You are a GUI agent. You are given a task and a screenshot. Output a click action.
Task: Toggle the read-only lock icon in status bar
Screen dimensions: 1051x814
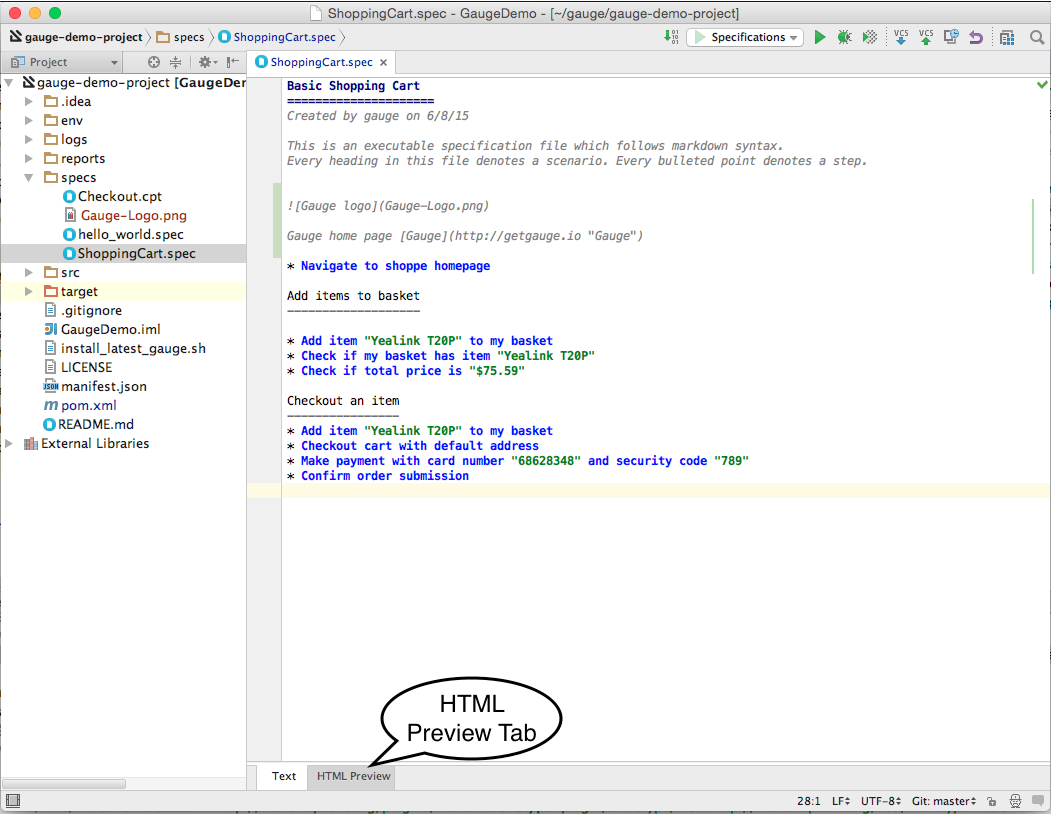pos(991,801)
